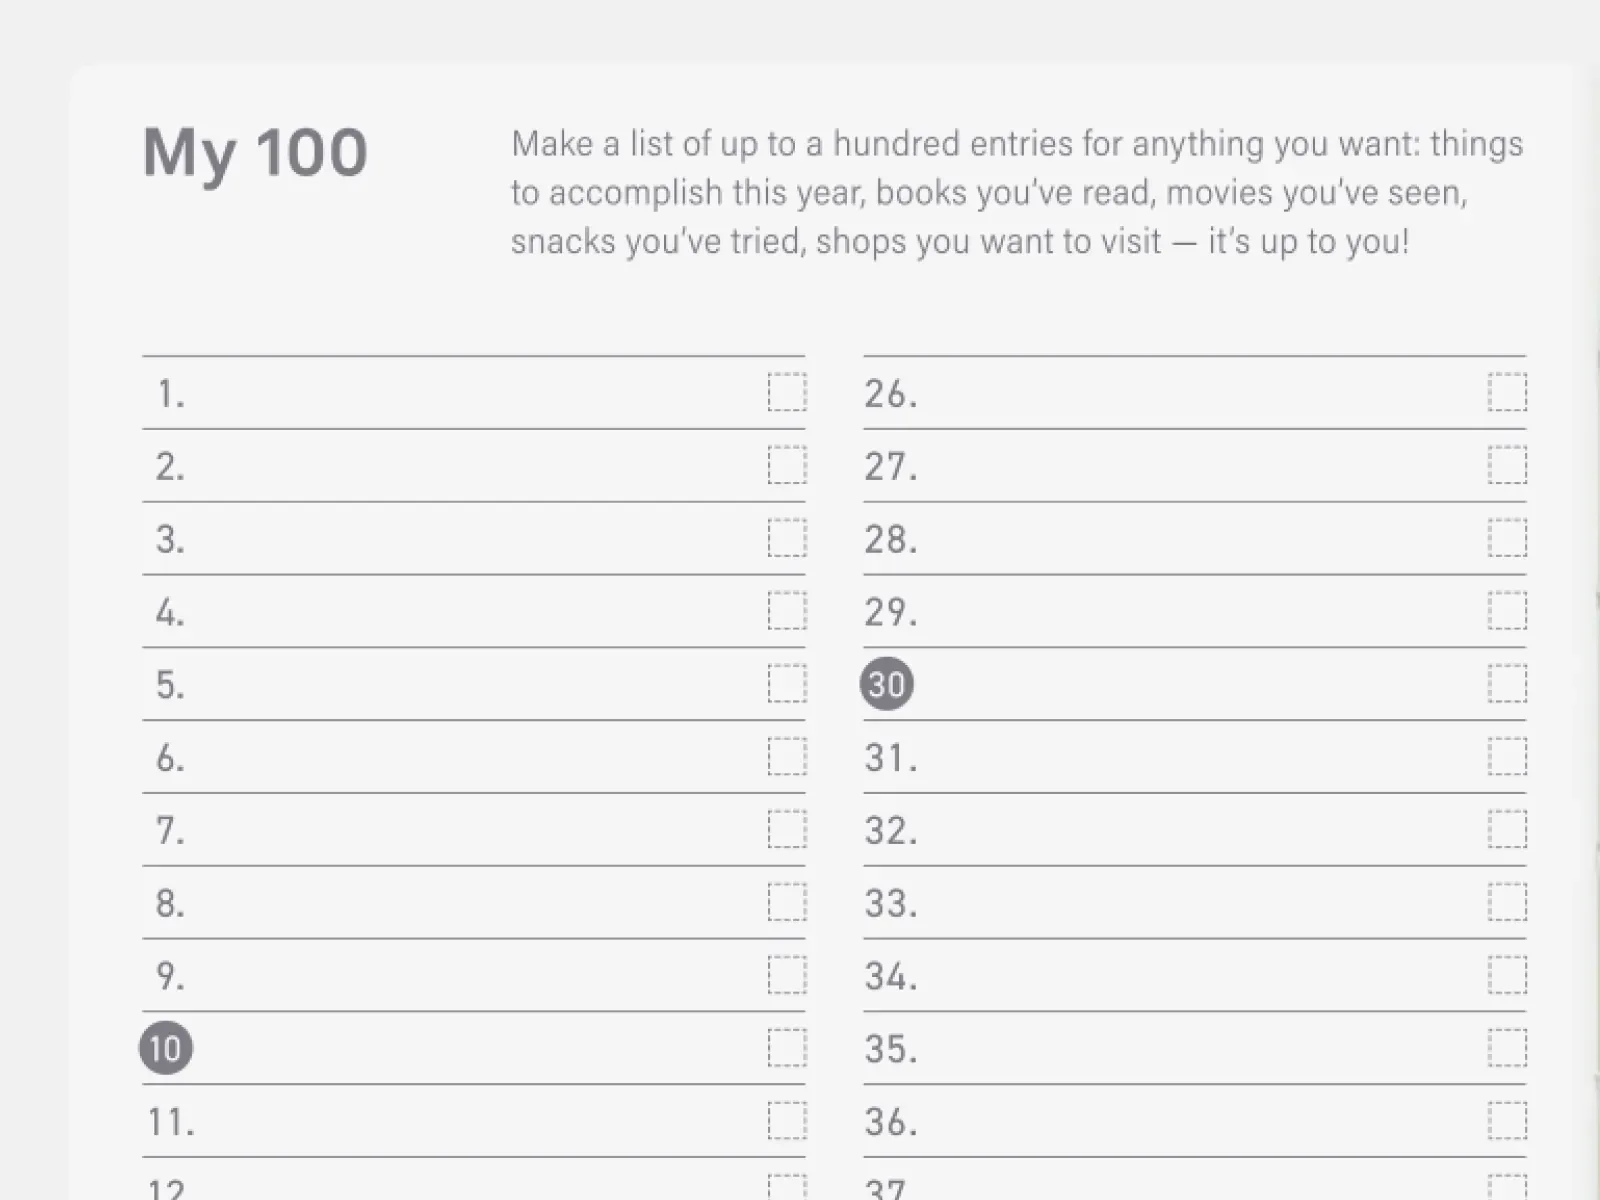Check the box for entry 36
Viewport: 1600px width, 1200px height.
1507,1121
